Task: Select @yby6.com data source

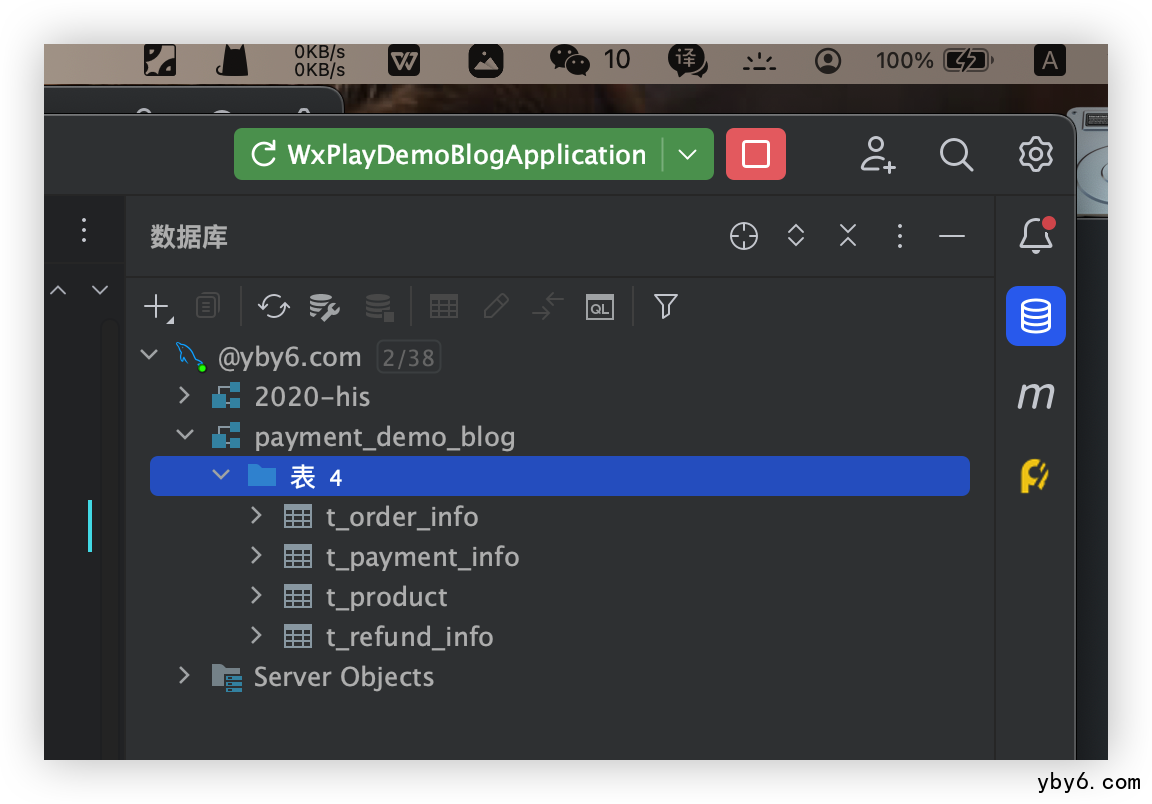Action: (289, 357)
